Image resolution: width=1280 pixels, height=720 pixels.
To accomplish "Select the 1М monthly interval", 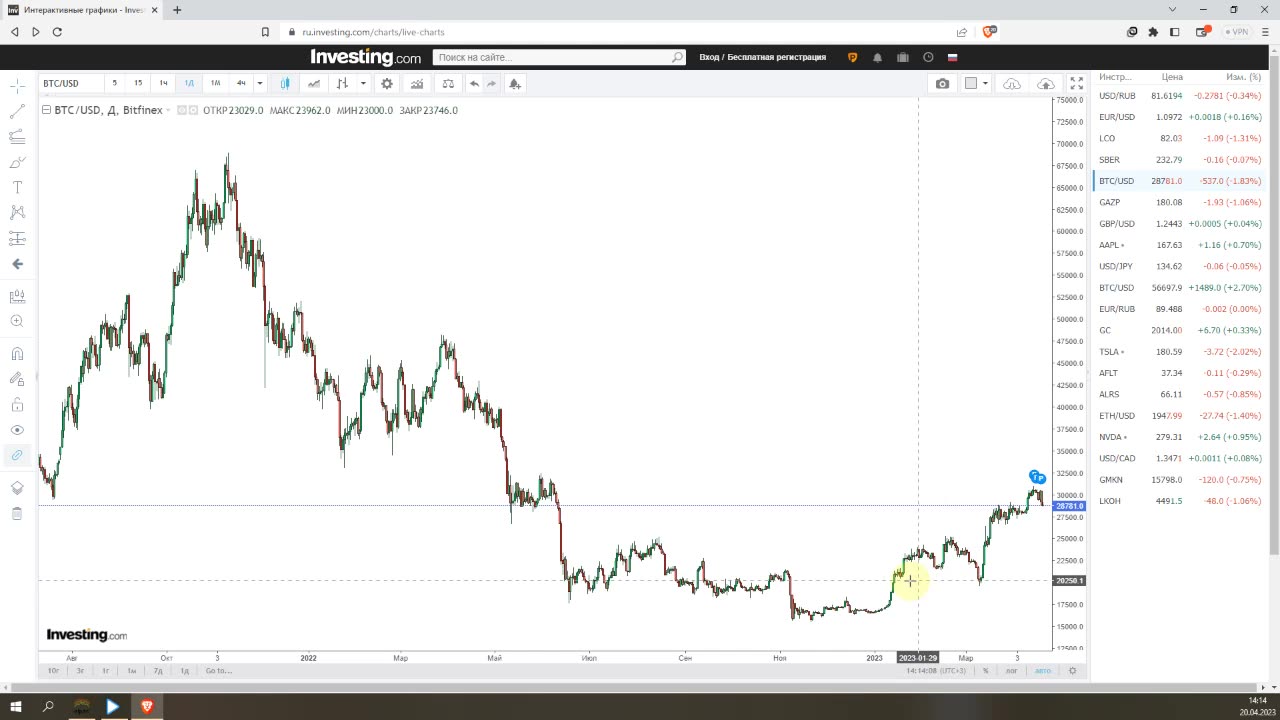I will 215,83.
